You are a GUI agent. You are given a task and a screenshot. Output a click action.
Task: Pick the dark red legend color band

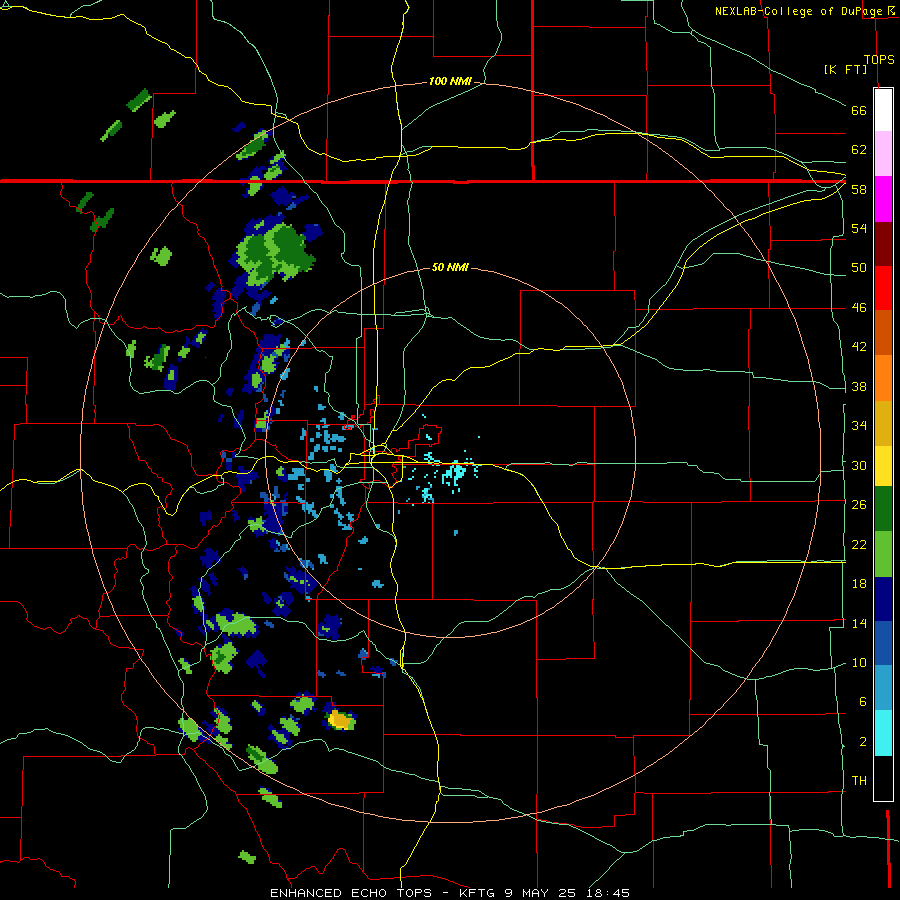883,243
